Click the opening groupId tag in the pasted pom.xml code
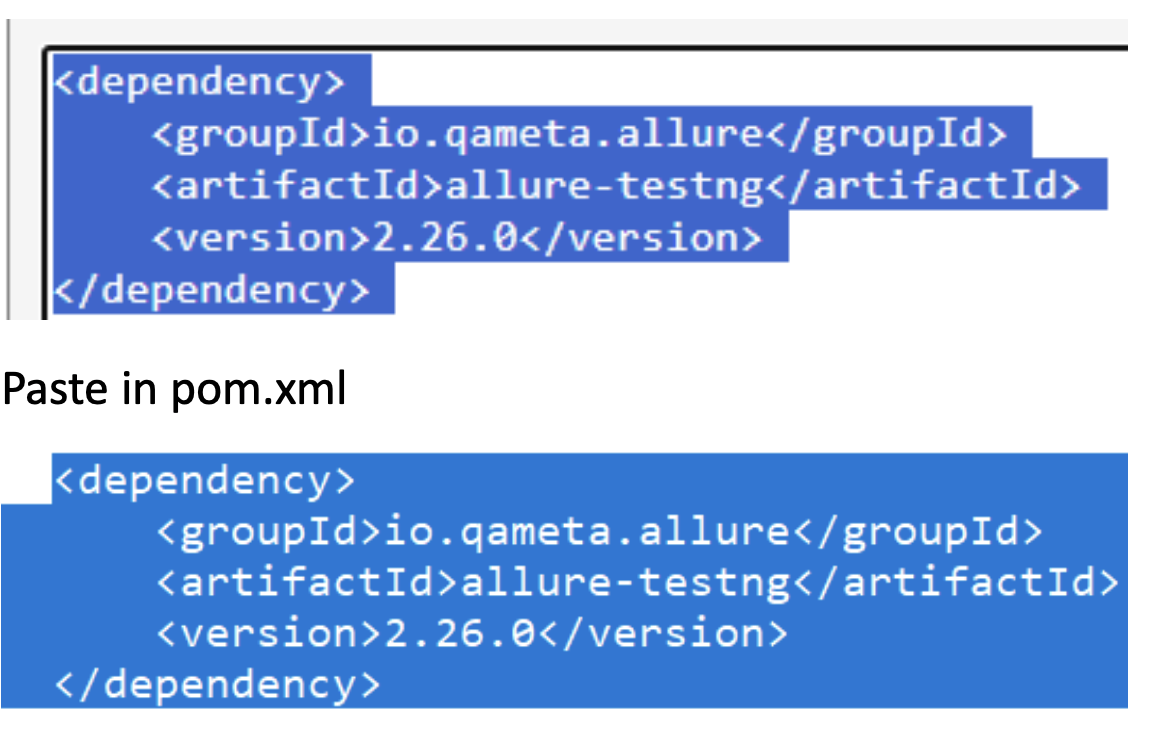 tap(270, 532)
